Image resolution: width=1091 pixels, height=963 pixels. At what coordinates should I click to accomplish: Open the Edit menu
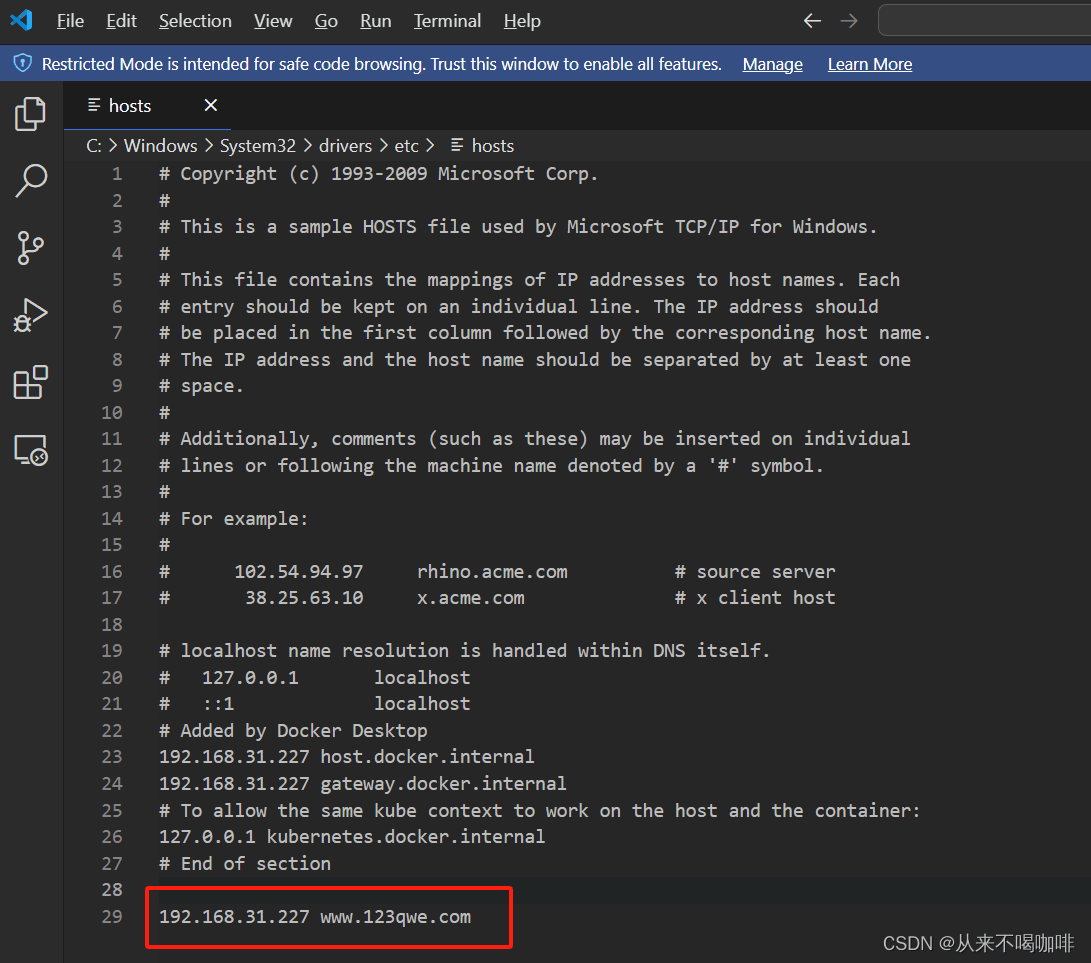[121, 21]
